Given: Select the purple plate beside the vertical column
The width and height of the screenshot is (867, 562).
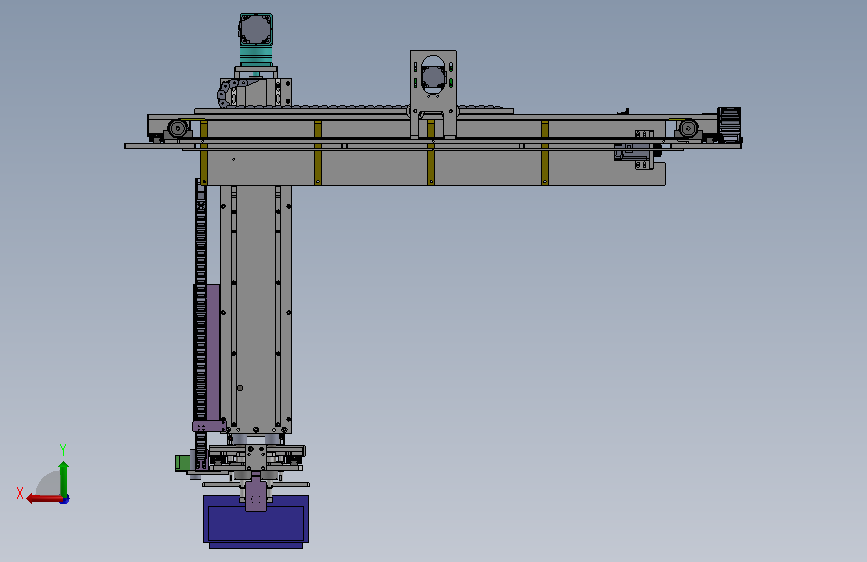Looking at the screenshot, I should click(213, 353).
